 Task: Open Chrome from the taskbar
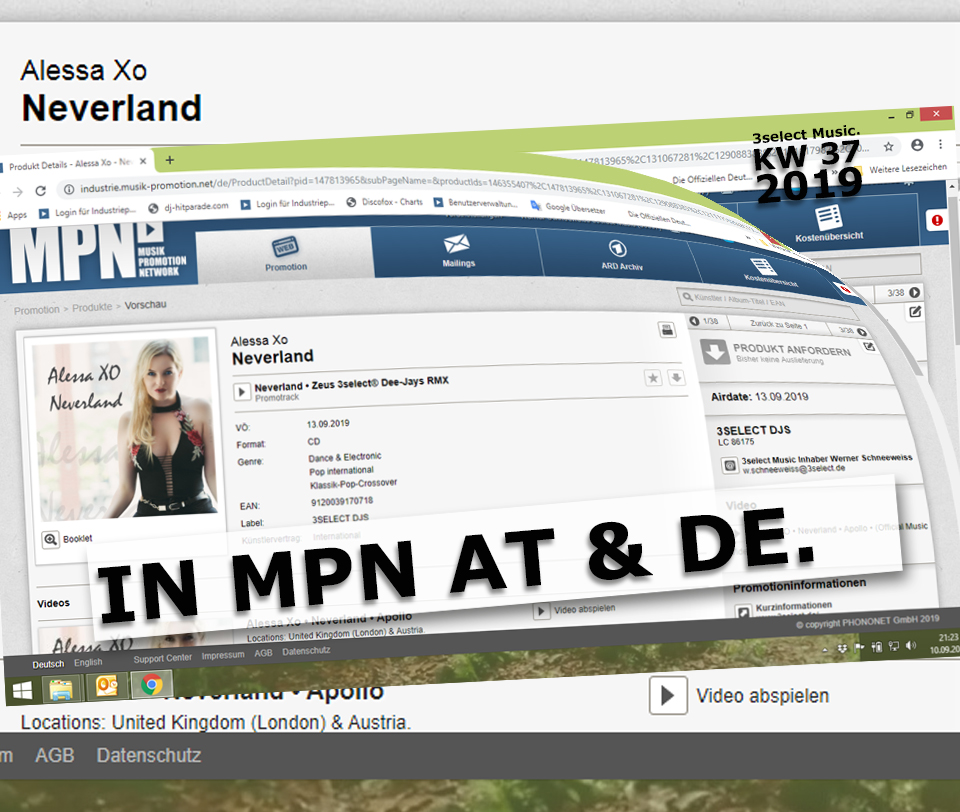click(152, 683)
